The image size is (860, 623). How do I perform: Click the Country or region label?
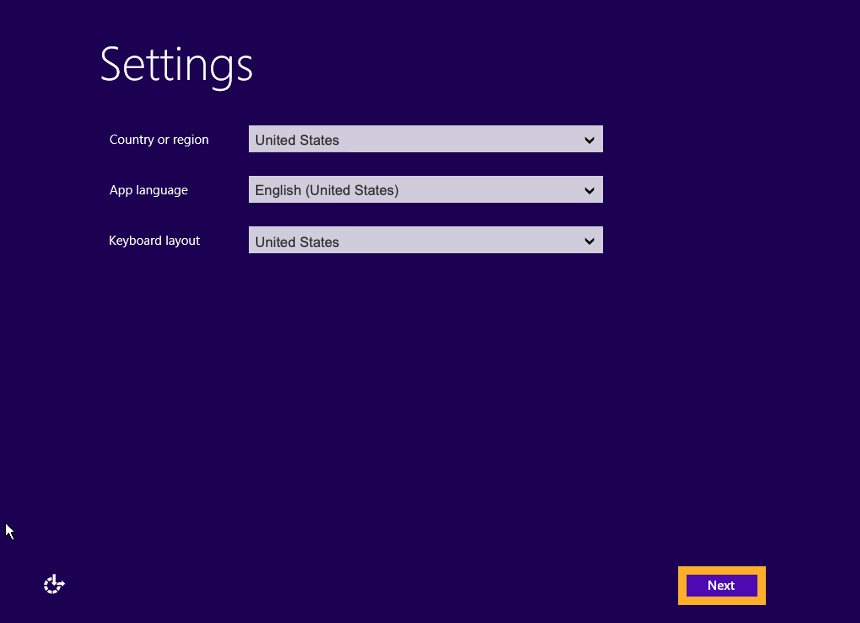tap(159, 140)
